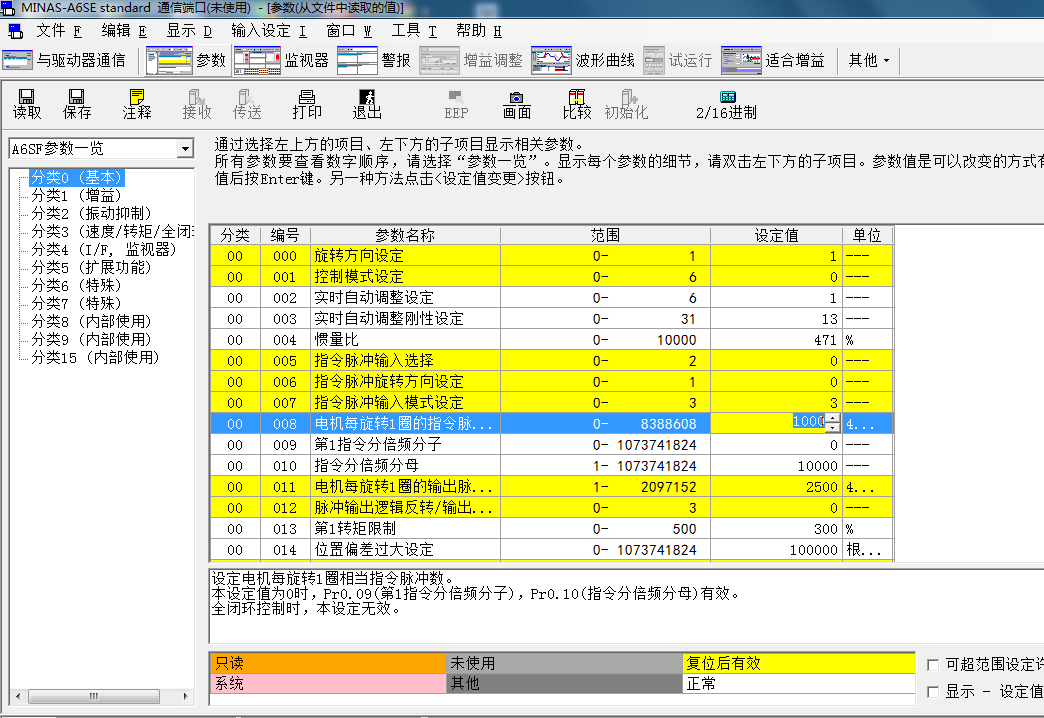Click the 退出 (Exit) icon
This screenshot has height=718, width=1044.
367,103
